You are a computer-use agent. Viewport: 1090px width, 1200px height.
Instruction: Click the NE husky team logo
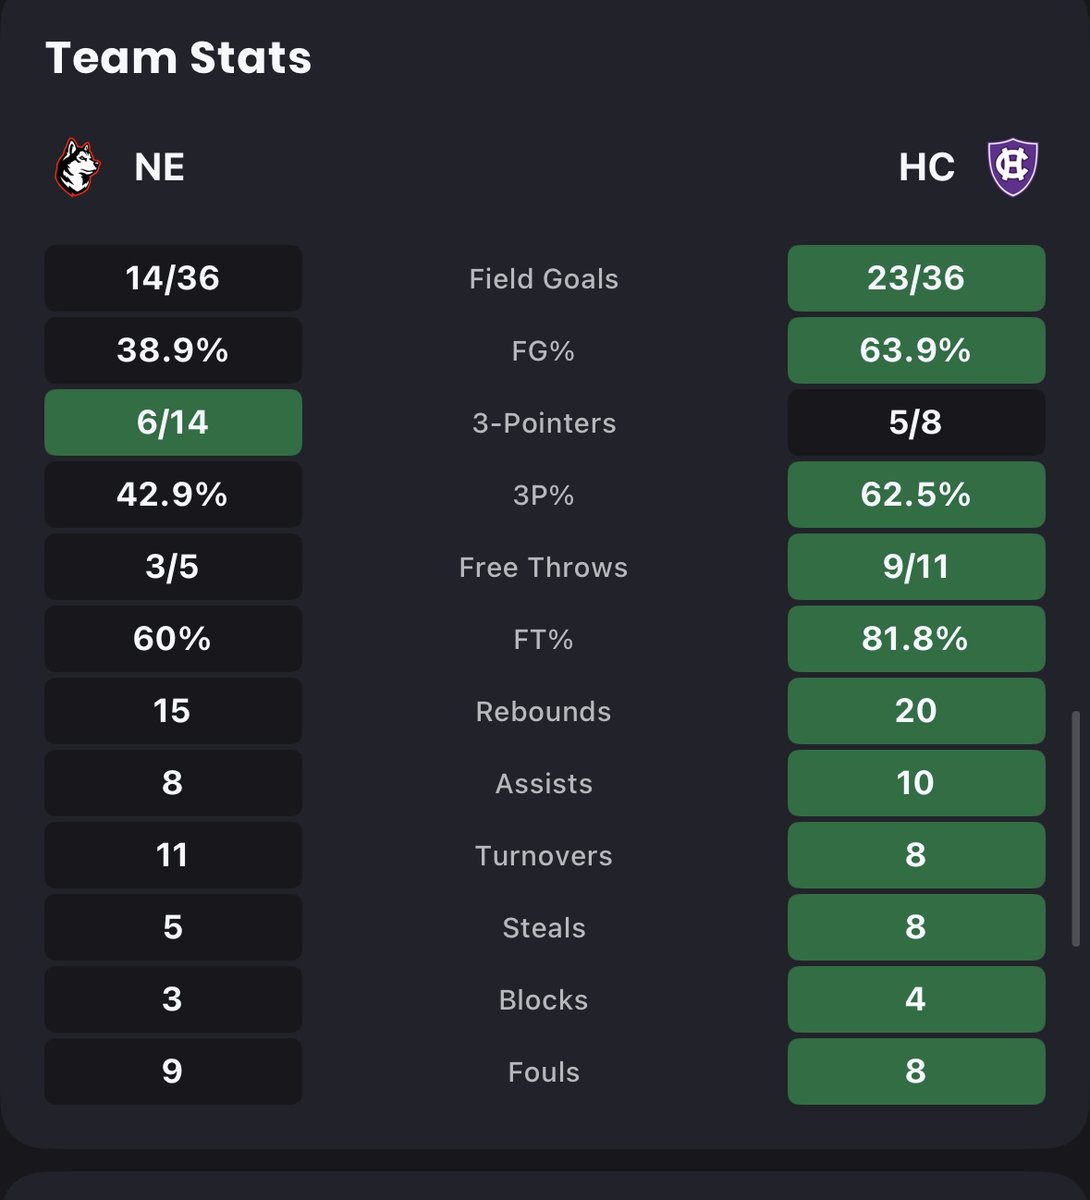click(x=78, y=167)
